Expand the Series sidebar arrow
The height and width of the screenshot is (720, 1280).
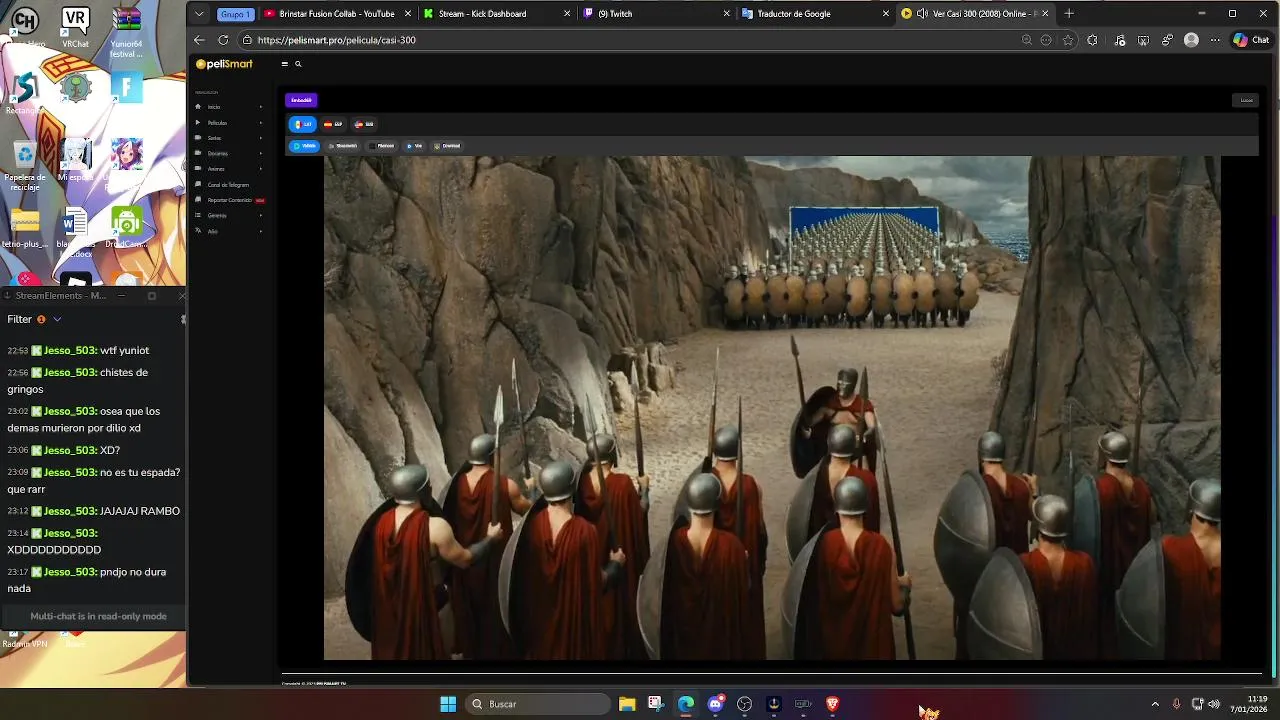click(261, 138)
